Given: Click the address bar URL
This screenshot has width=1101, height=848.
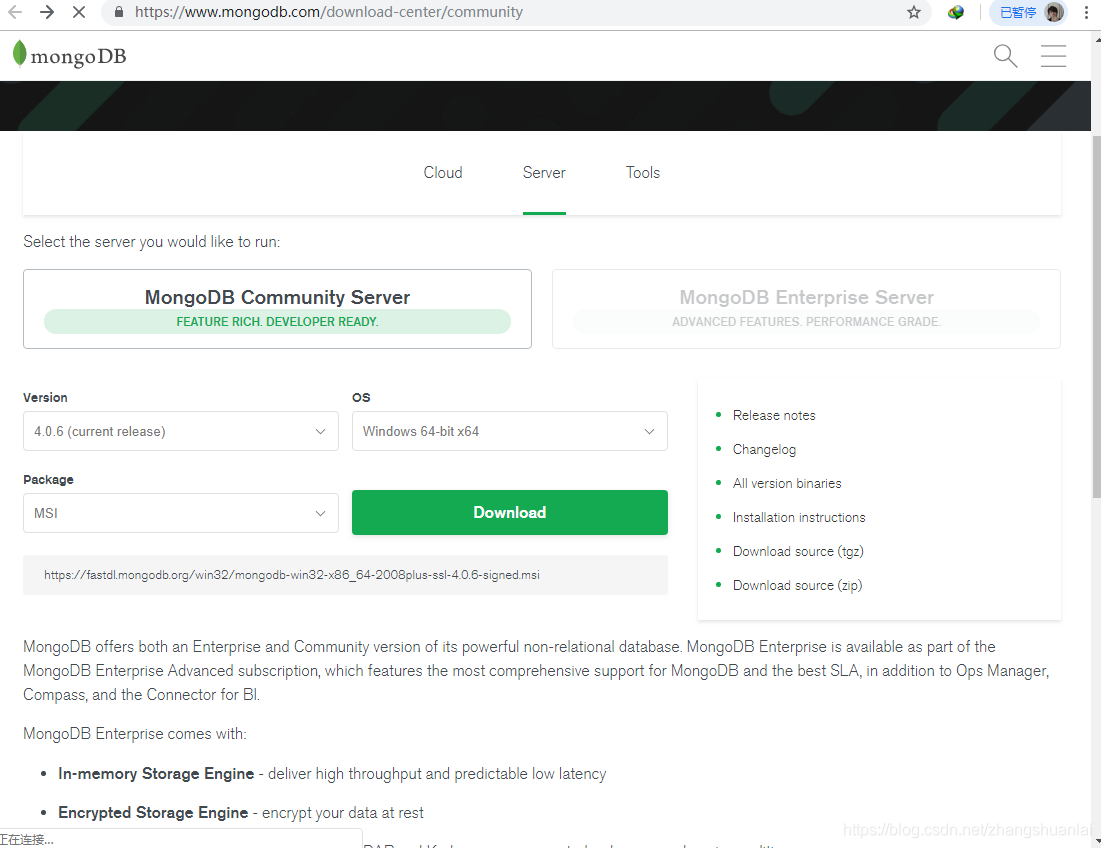Looking at the screenshot, I should click(329, 12).
